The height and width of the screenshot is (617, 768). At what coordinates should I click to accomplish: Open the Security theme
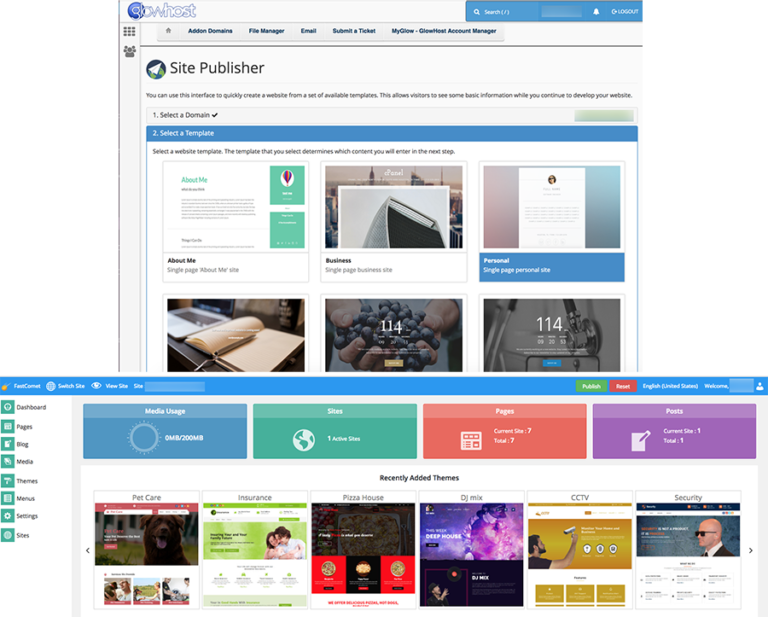688,550
